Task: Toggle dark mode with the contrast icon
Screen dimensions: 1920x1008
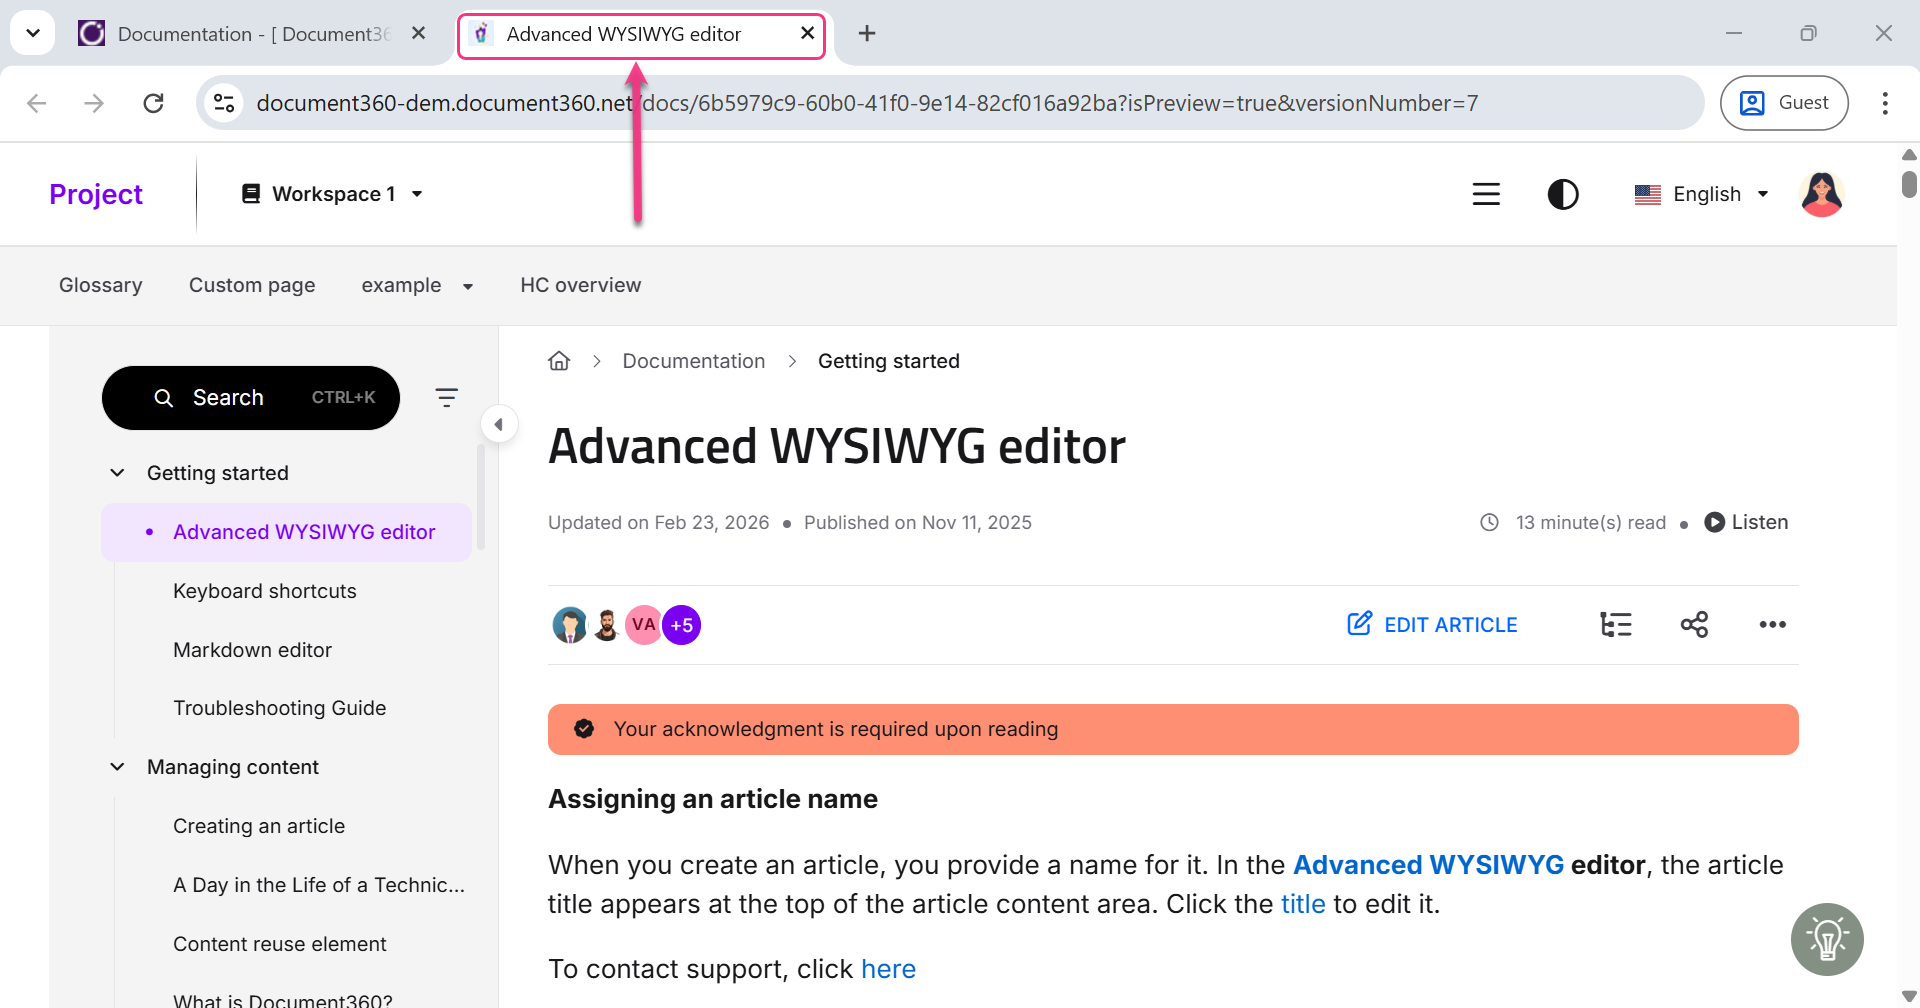Action: [x=1563, y=194]
